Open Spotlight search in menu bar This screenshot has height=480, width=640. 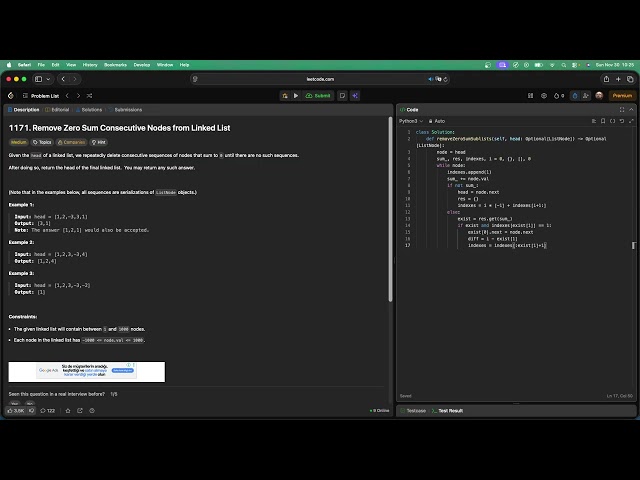click(x=564, y=65)
